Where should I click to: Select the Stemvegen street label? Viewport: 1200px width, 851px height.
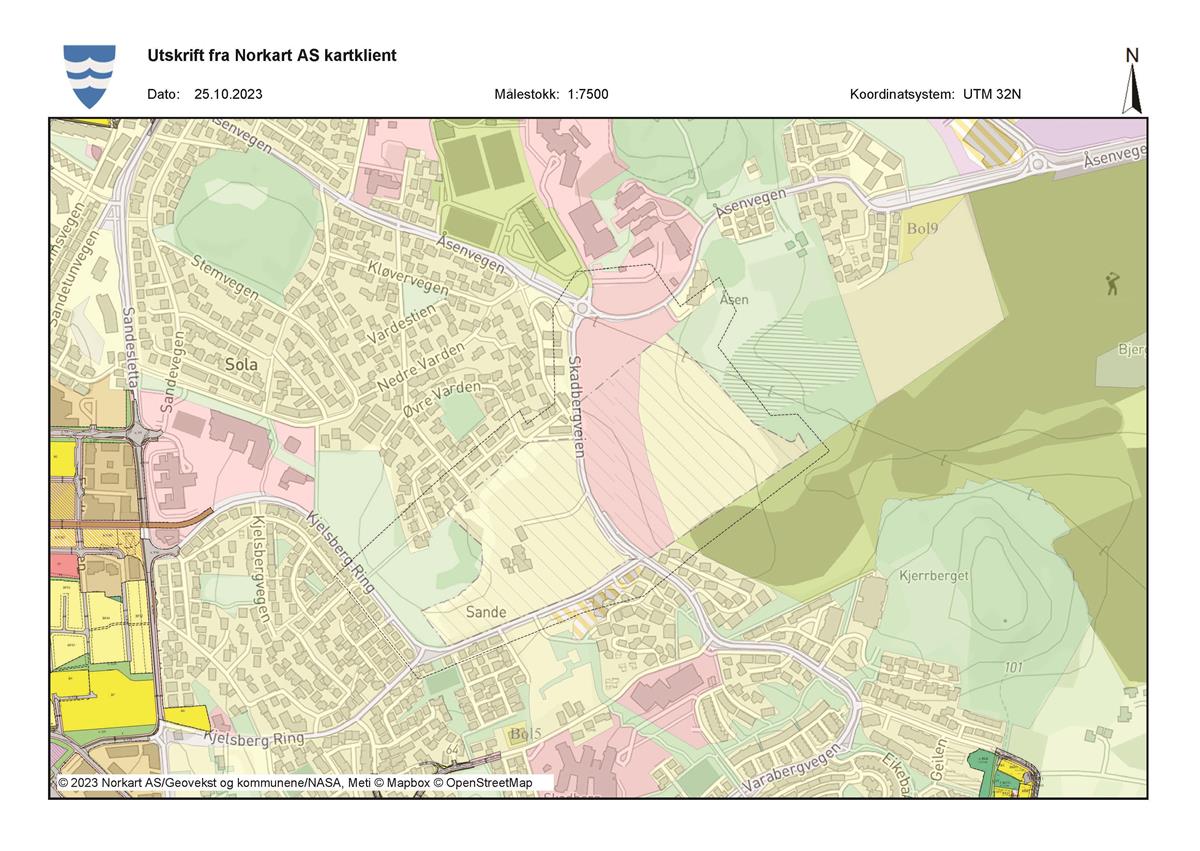point(226,278)
